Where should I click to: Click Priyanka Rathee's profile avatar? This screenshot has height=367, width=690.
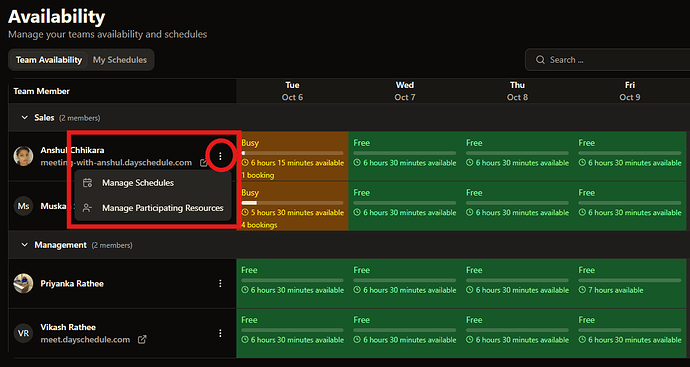23,283
